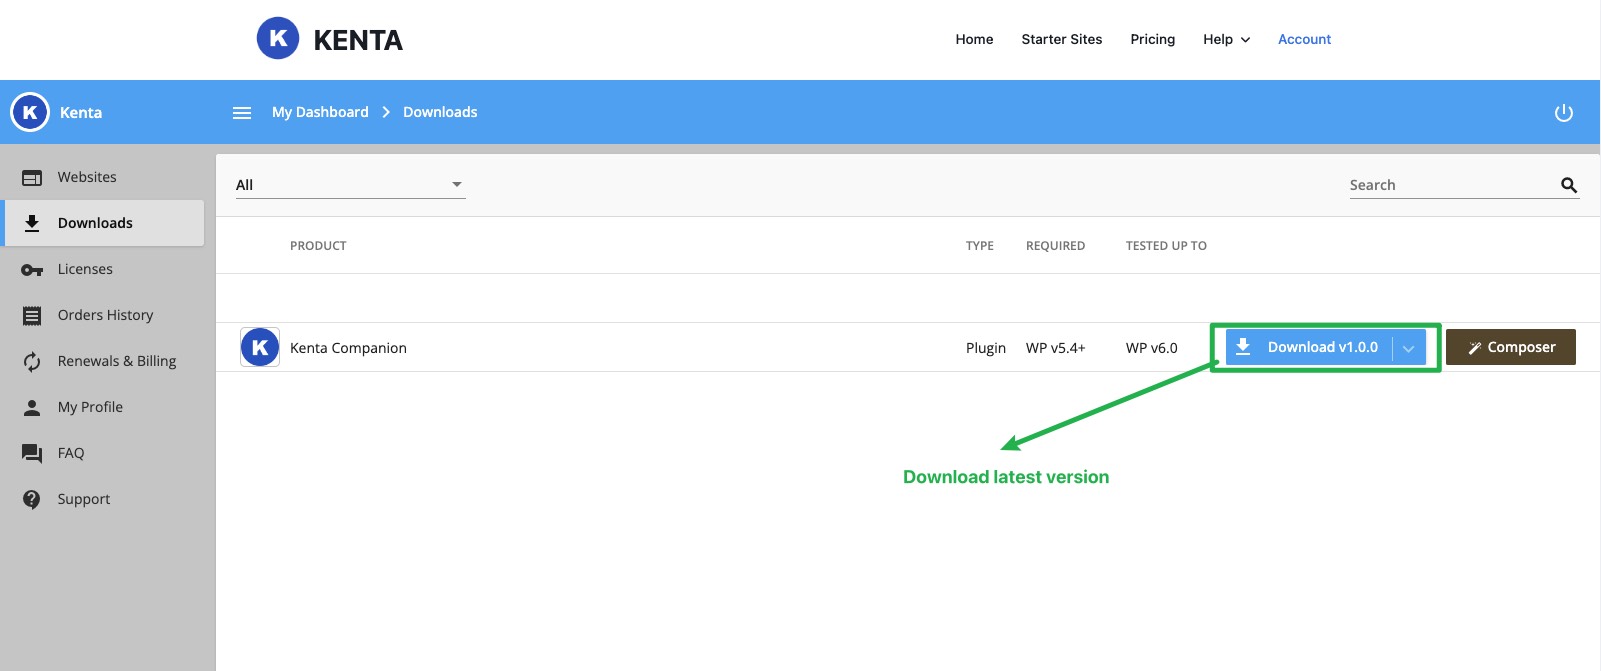Screen dimensions: 1601x671
Task: Click the My Profile person icon
Action: pyautogui.click(x=32, y=407)
